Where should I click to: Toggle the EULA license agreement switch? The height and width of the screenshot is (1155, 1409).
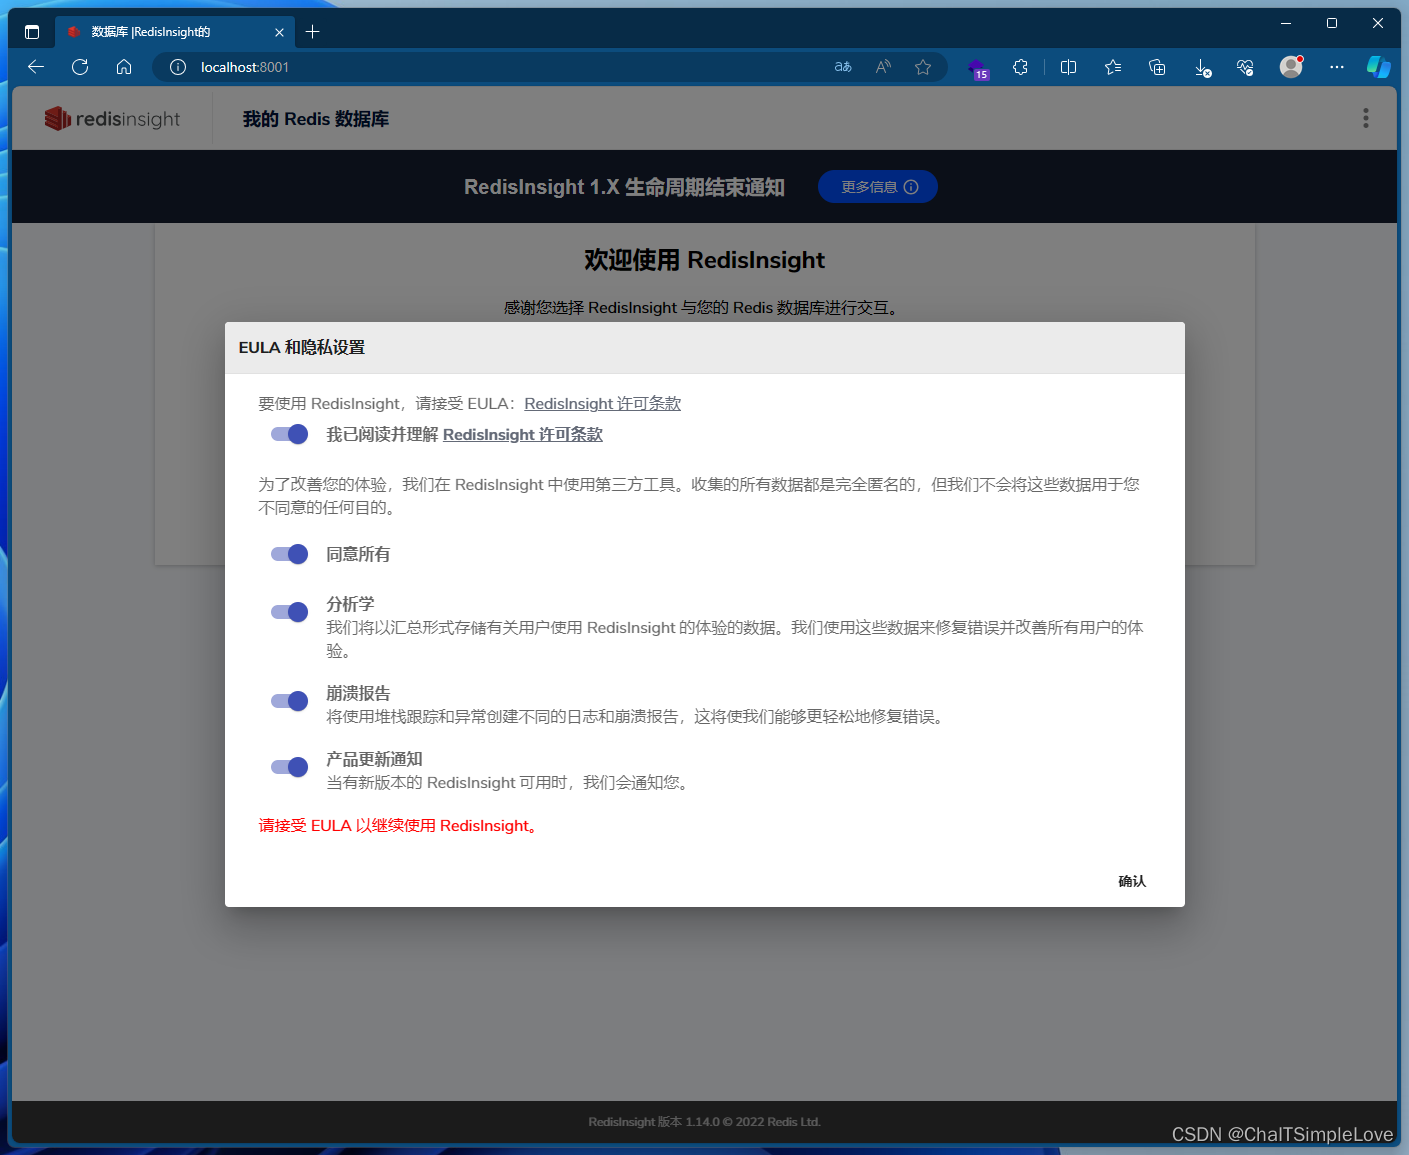pos(289,434)
